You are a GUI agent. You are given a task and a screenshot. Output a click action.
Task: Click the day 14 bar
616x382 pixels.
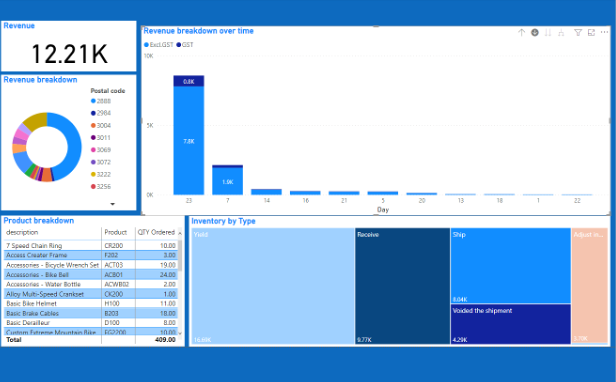266,192
